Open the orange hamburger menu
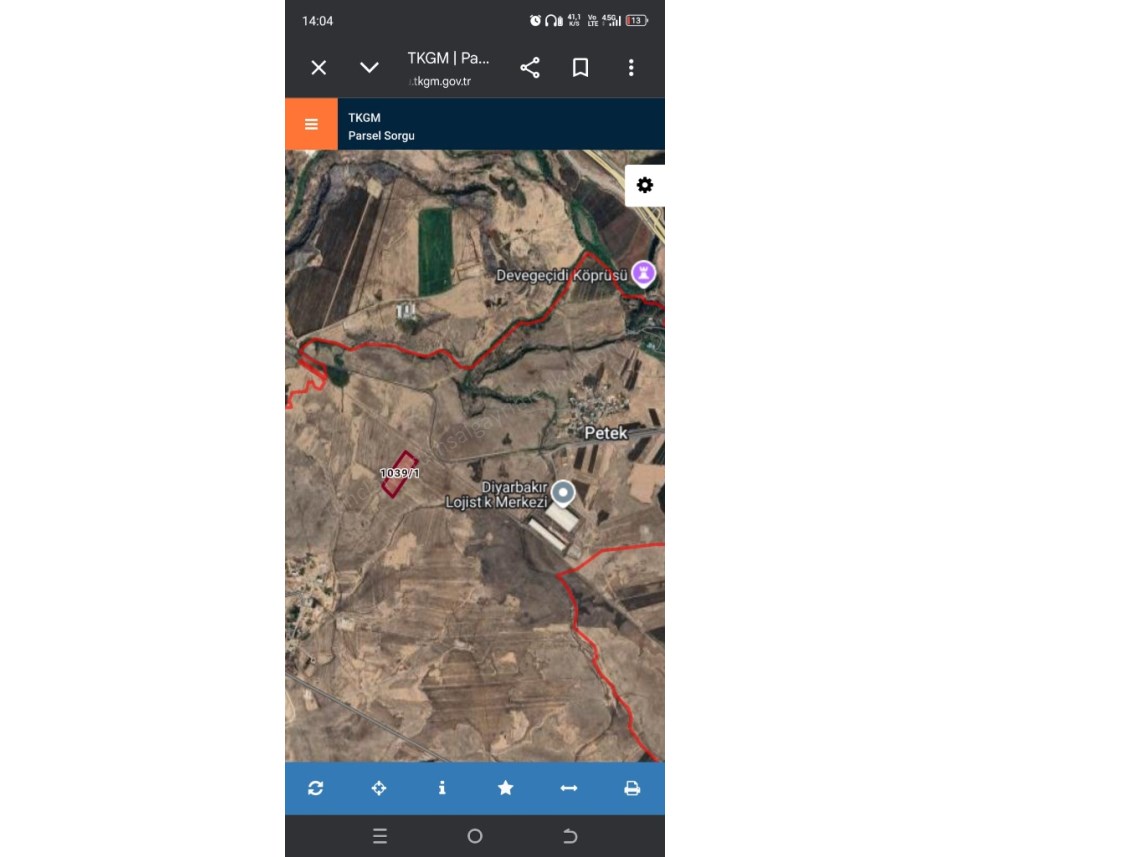 (311, 125)
